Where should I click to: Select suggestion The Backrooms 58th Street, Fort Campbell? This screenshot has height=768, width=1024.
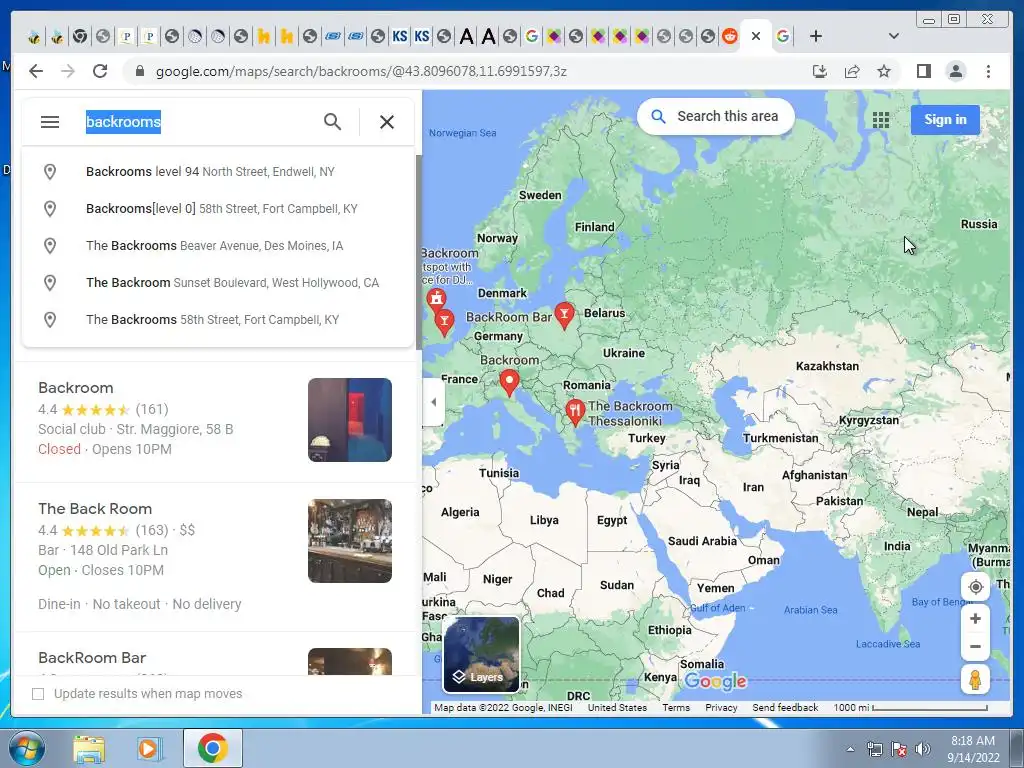218,319
